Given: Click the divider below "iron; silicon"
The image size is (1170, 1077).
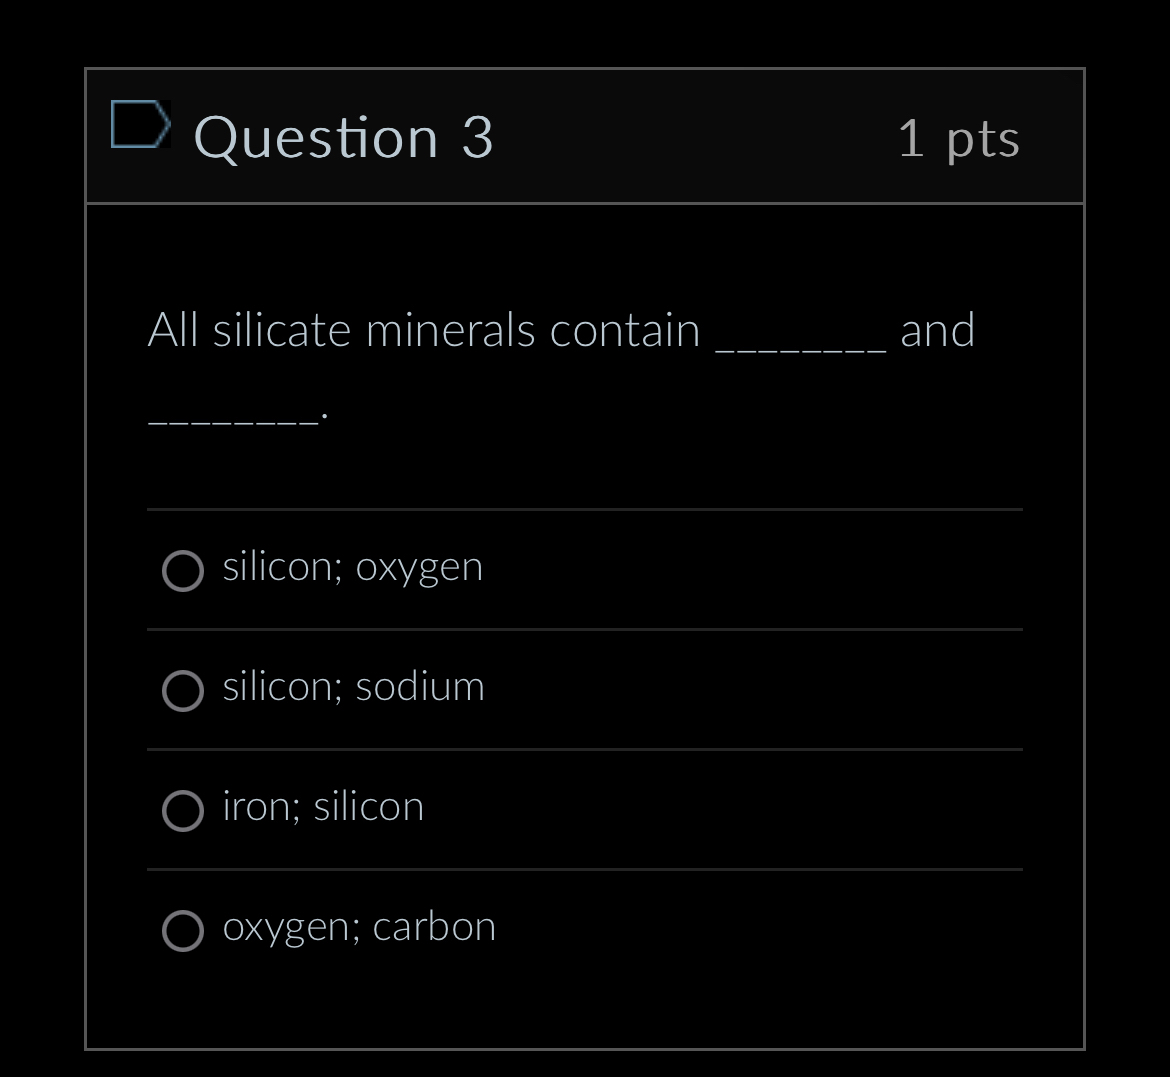Looking at the screenshot, I should [x=585, y=869].
